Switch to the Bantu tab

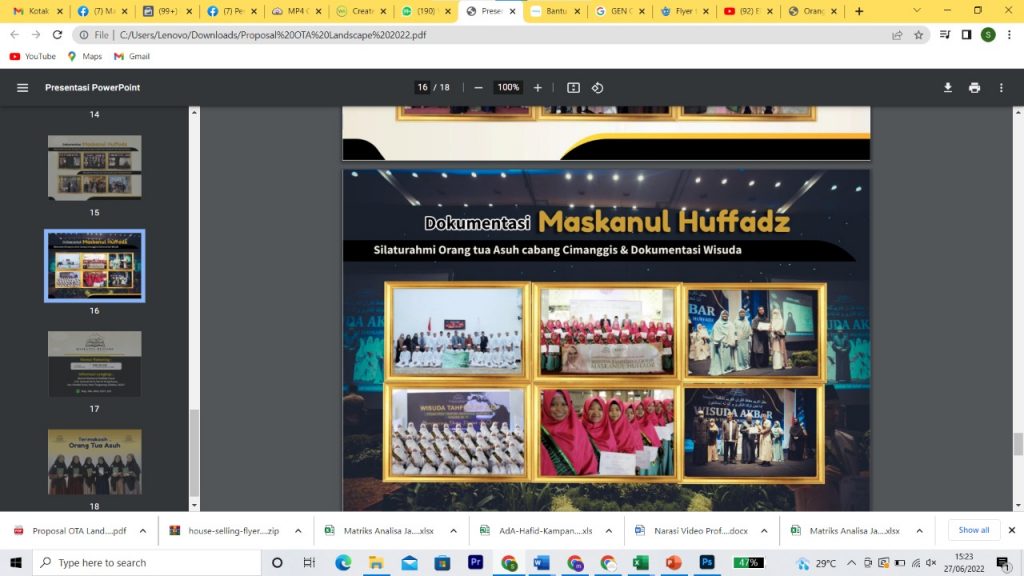coord(553,11)
